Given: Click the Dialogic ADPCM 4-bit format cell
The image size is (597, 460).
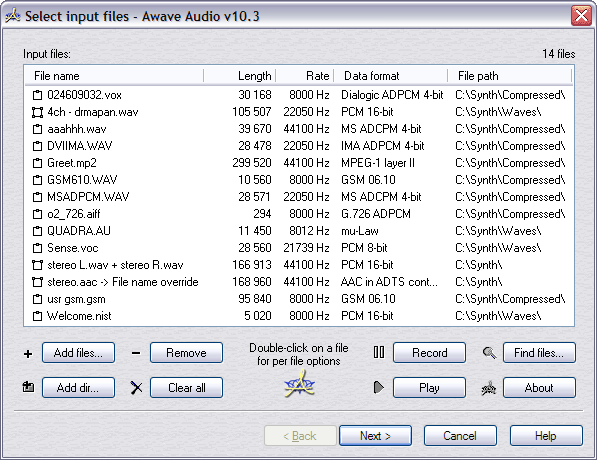Looking at the screenshot, I should click(x=392, y=95).
